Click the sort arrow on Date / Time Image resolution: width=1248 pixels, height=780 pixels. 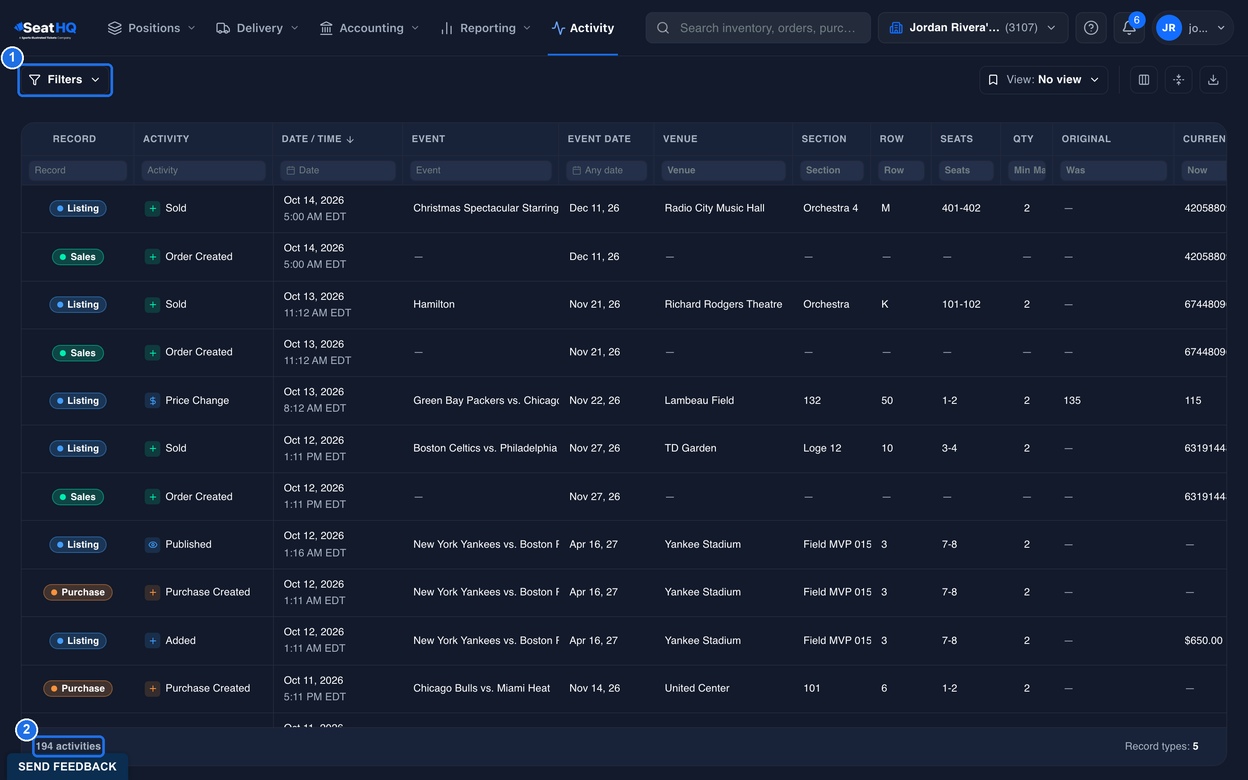(x=351, y=139)
